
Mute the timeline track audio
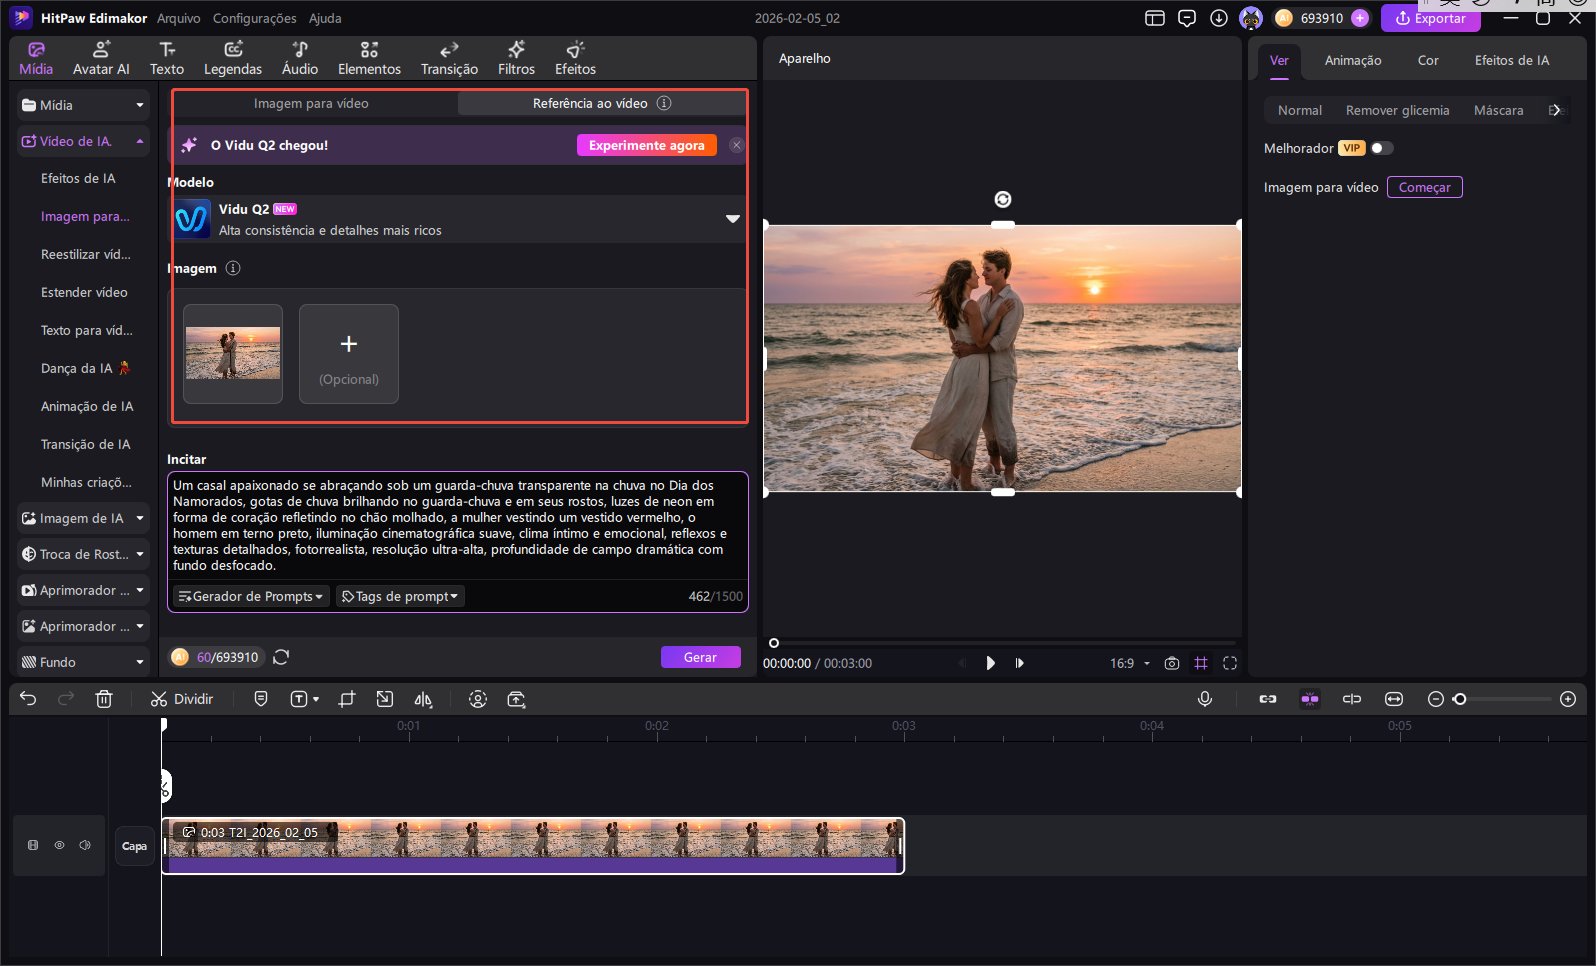[85, 845]
